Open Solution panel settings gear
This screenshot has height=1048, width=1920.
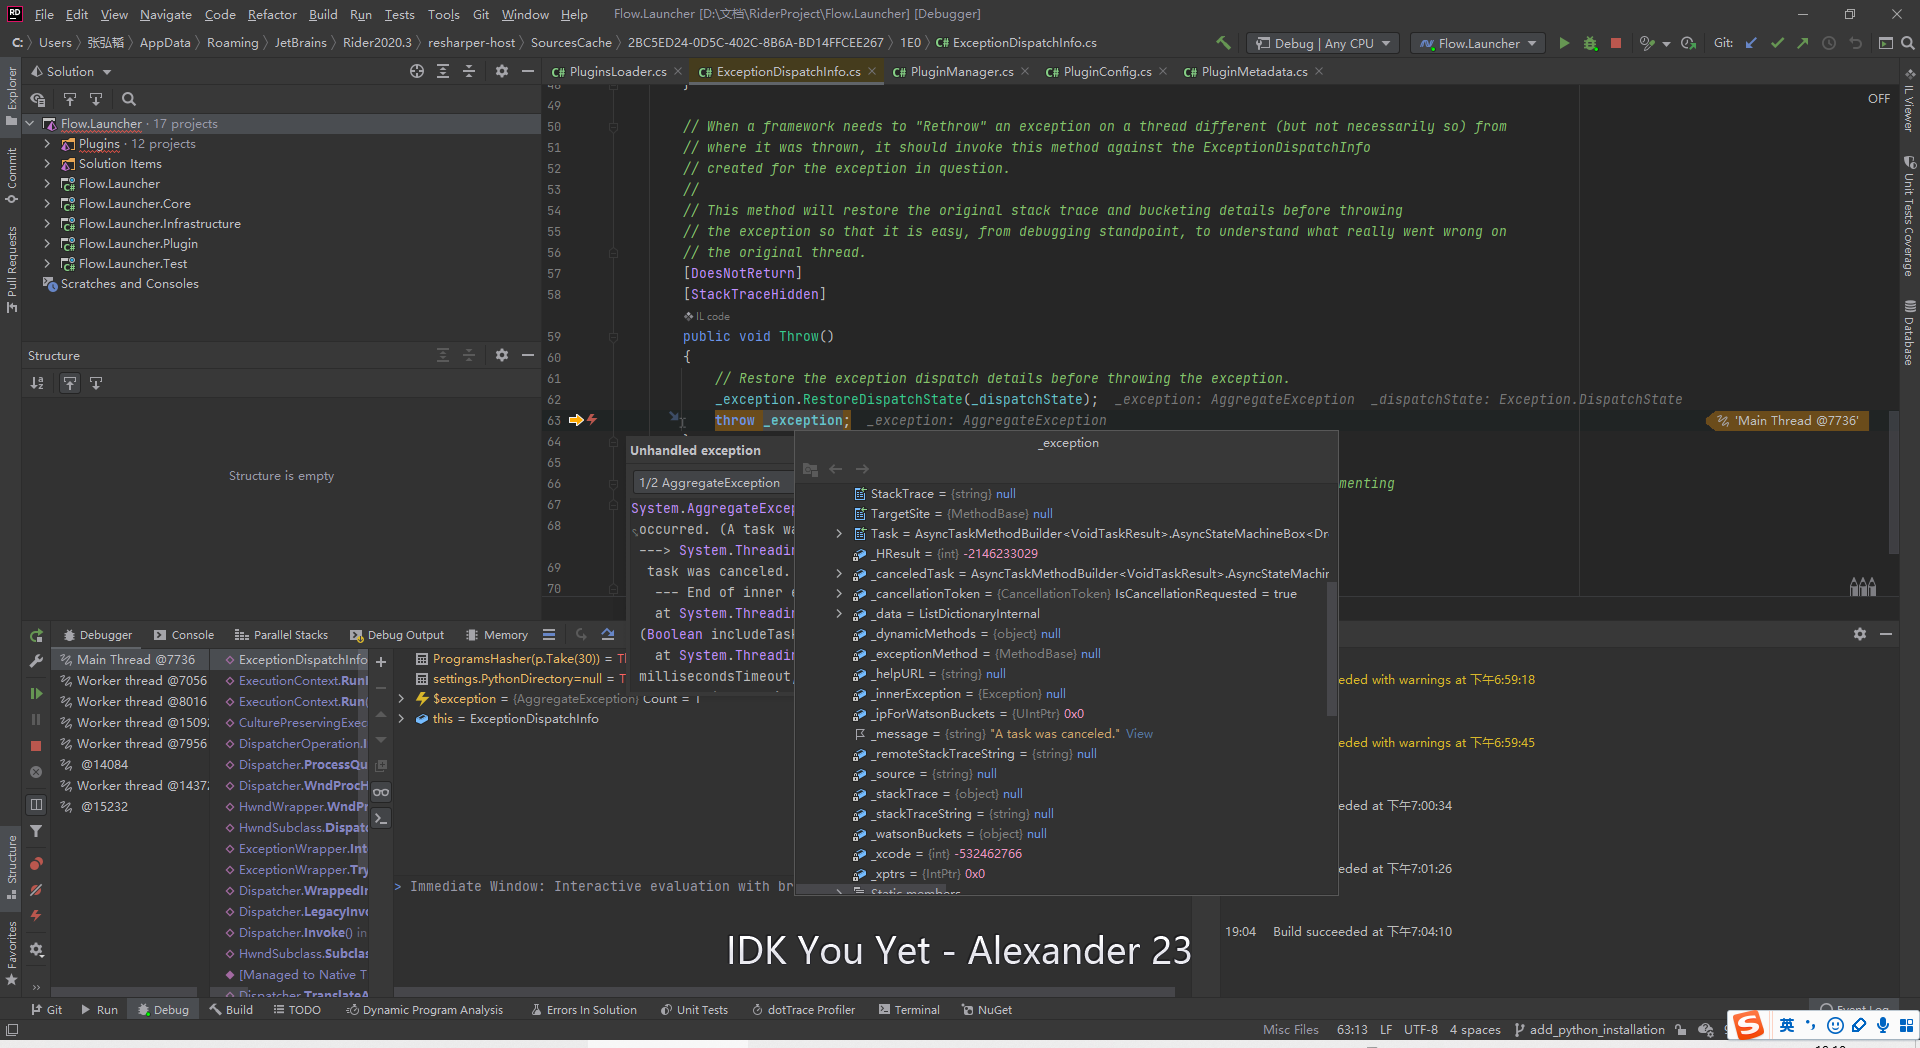pyautogui.click(x=502, y=71)
